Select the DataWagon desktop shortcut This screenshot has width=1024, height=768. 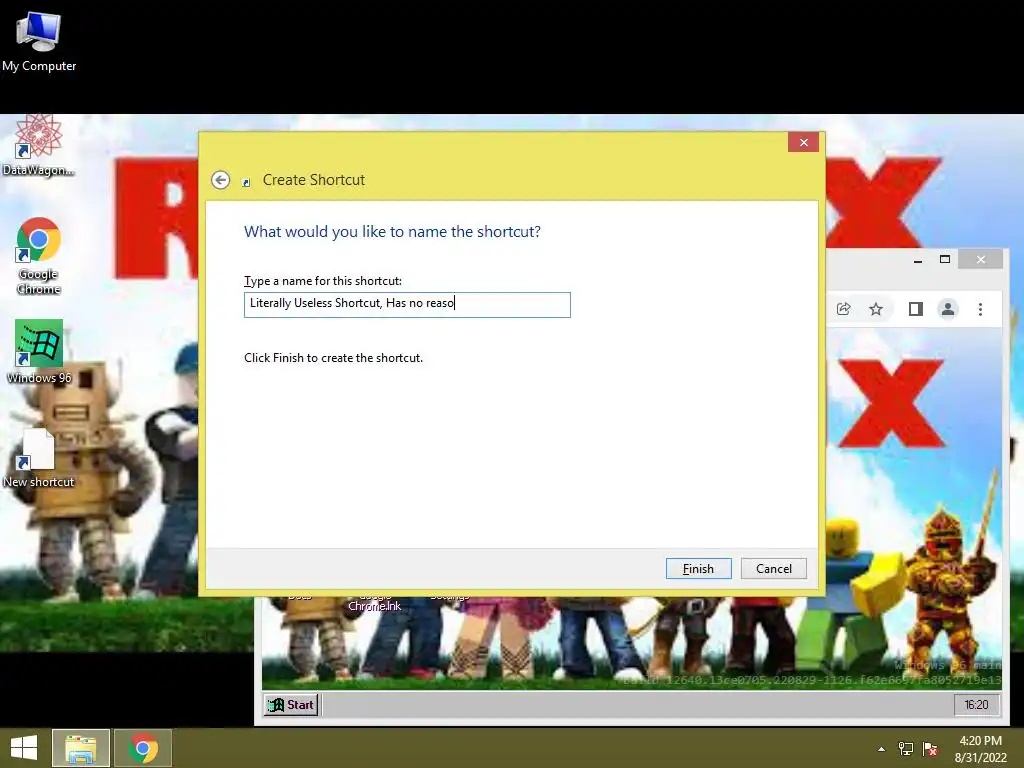[x=39, y=146]
